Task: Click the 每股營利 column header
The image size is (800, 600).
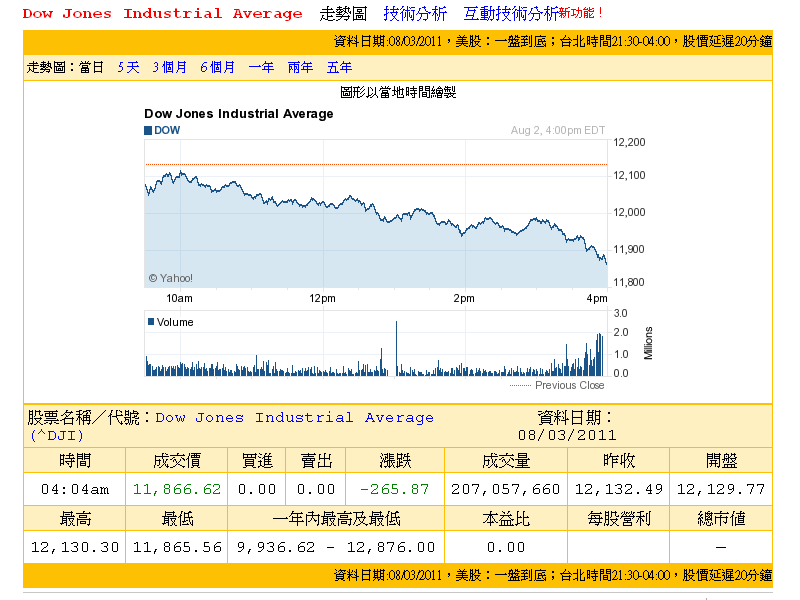Action: coord(618,519)
